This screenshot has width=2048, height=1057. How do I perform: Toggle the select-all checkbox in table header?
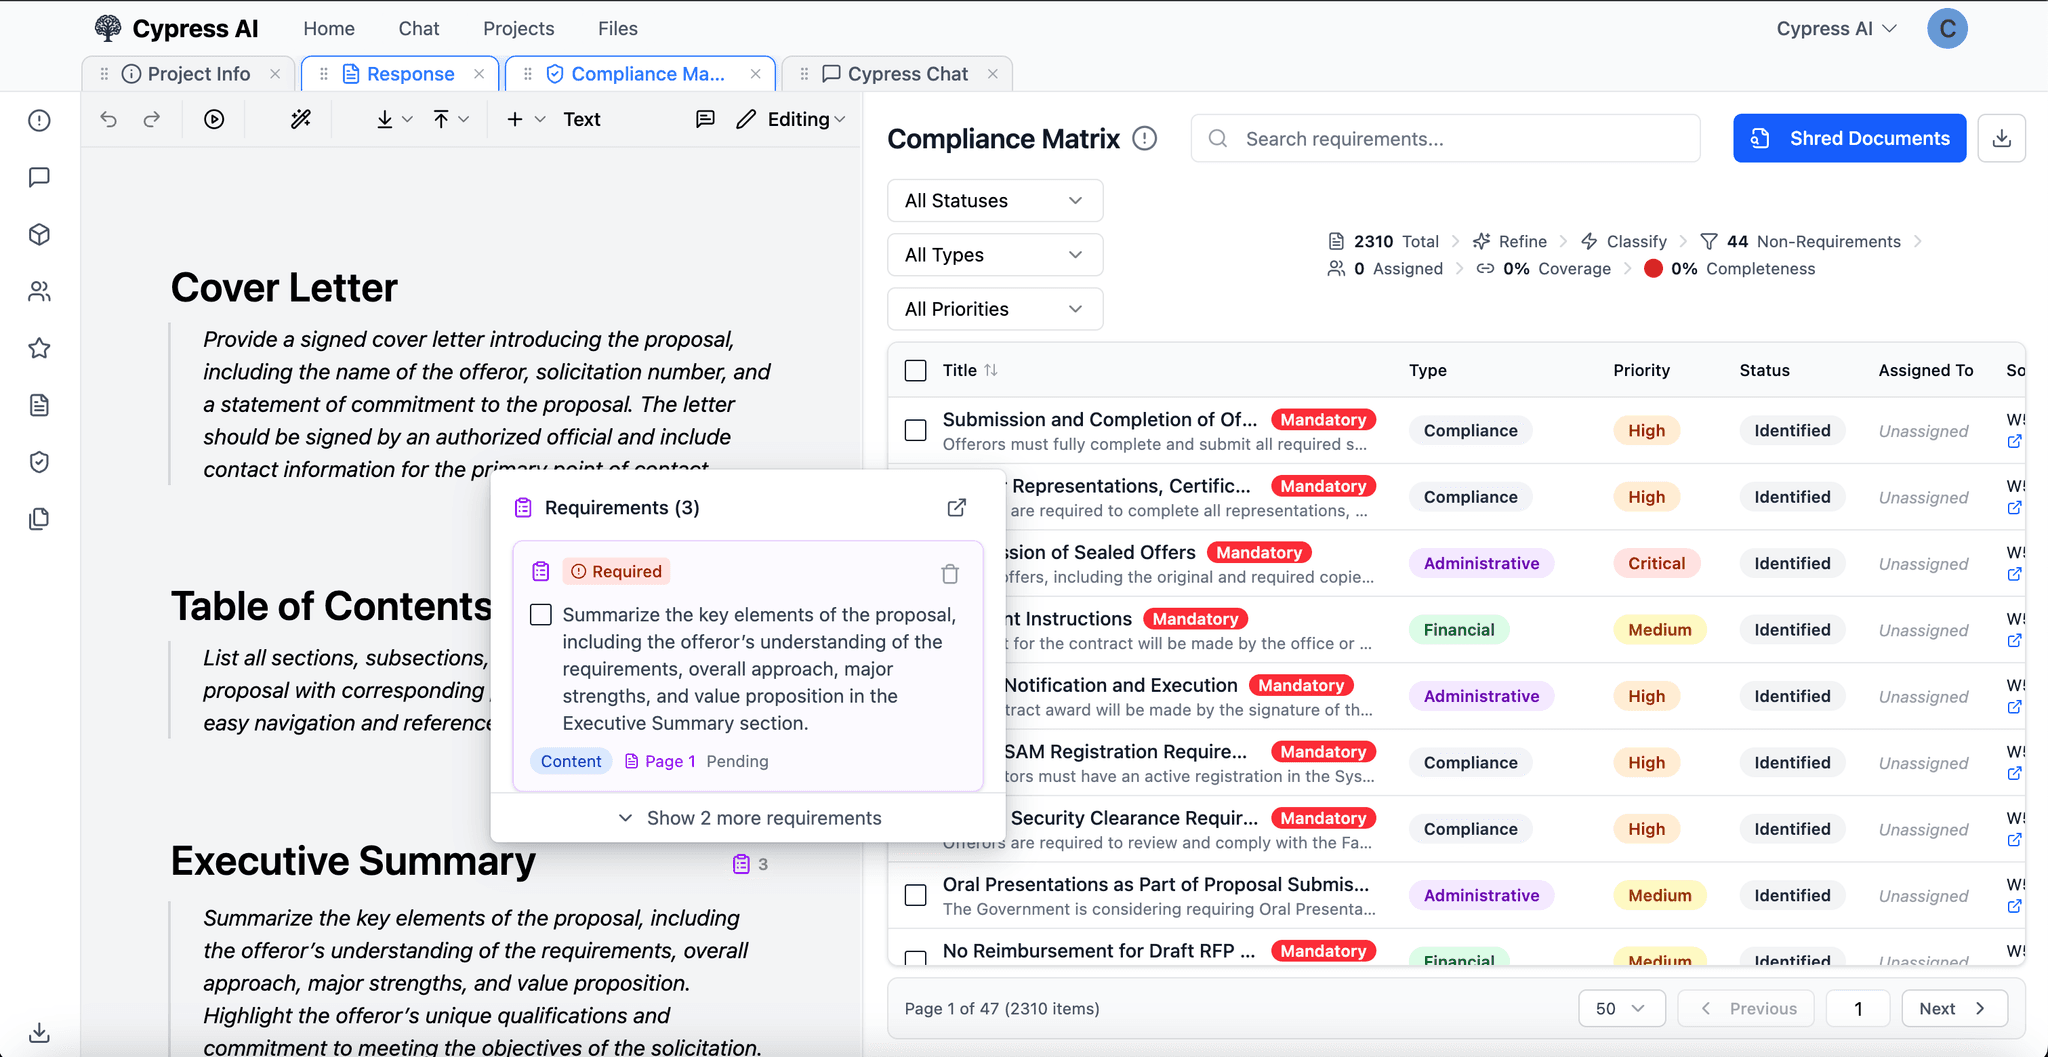915,371
